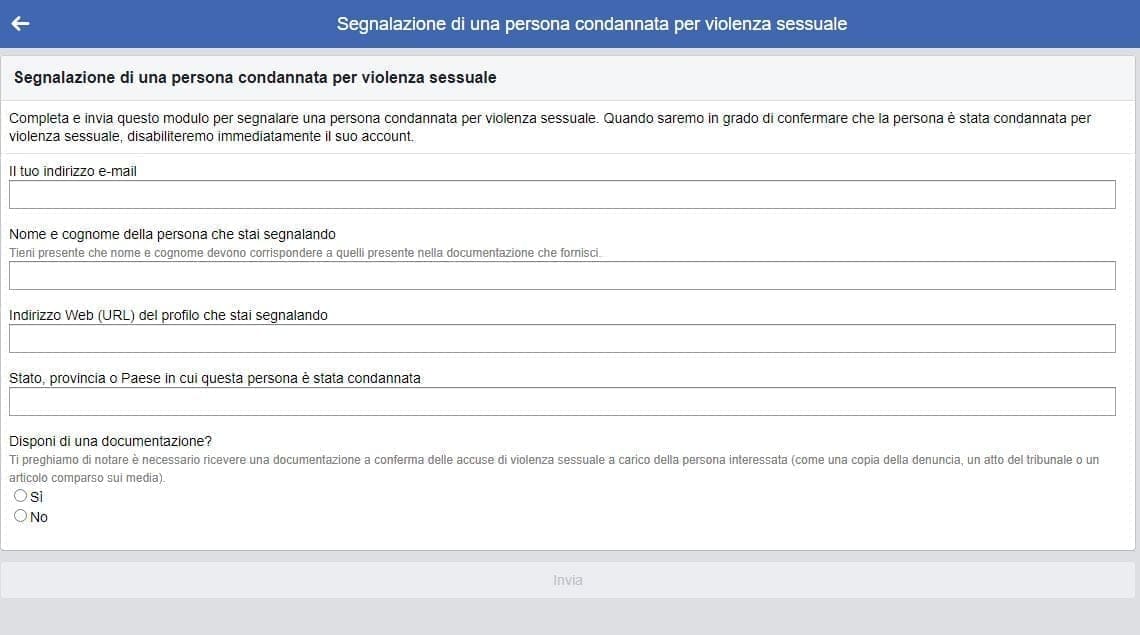Viewport: 1140px width, 635px height.
Task: Focus the 'Il tuo indirizzo e-mail' input field
Action: tap(562, 194)
